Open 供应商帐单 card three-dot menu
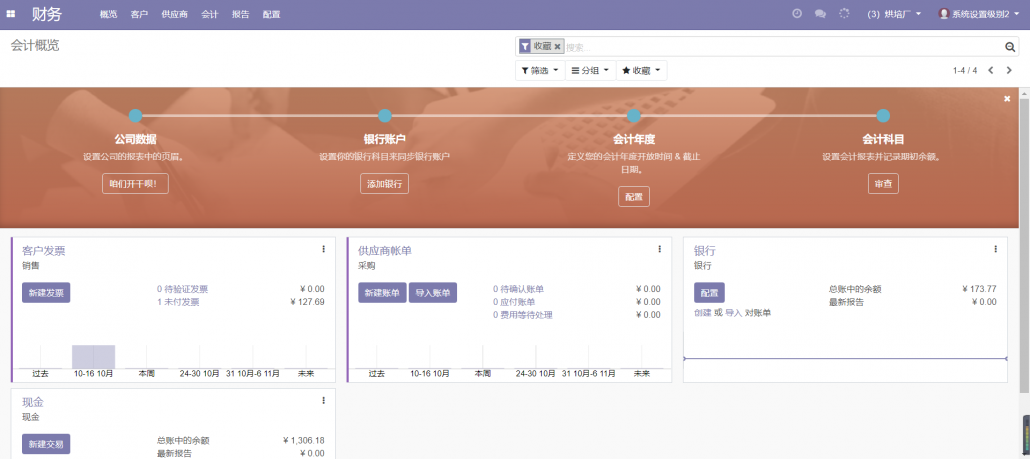The height and width of the screenshot is (459, 1030). click(x=659, y=249)
